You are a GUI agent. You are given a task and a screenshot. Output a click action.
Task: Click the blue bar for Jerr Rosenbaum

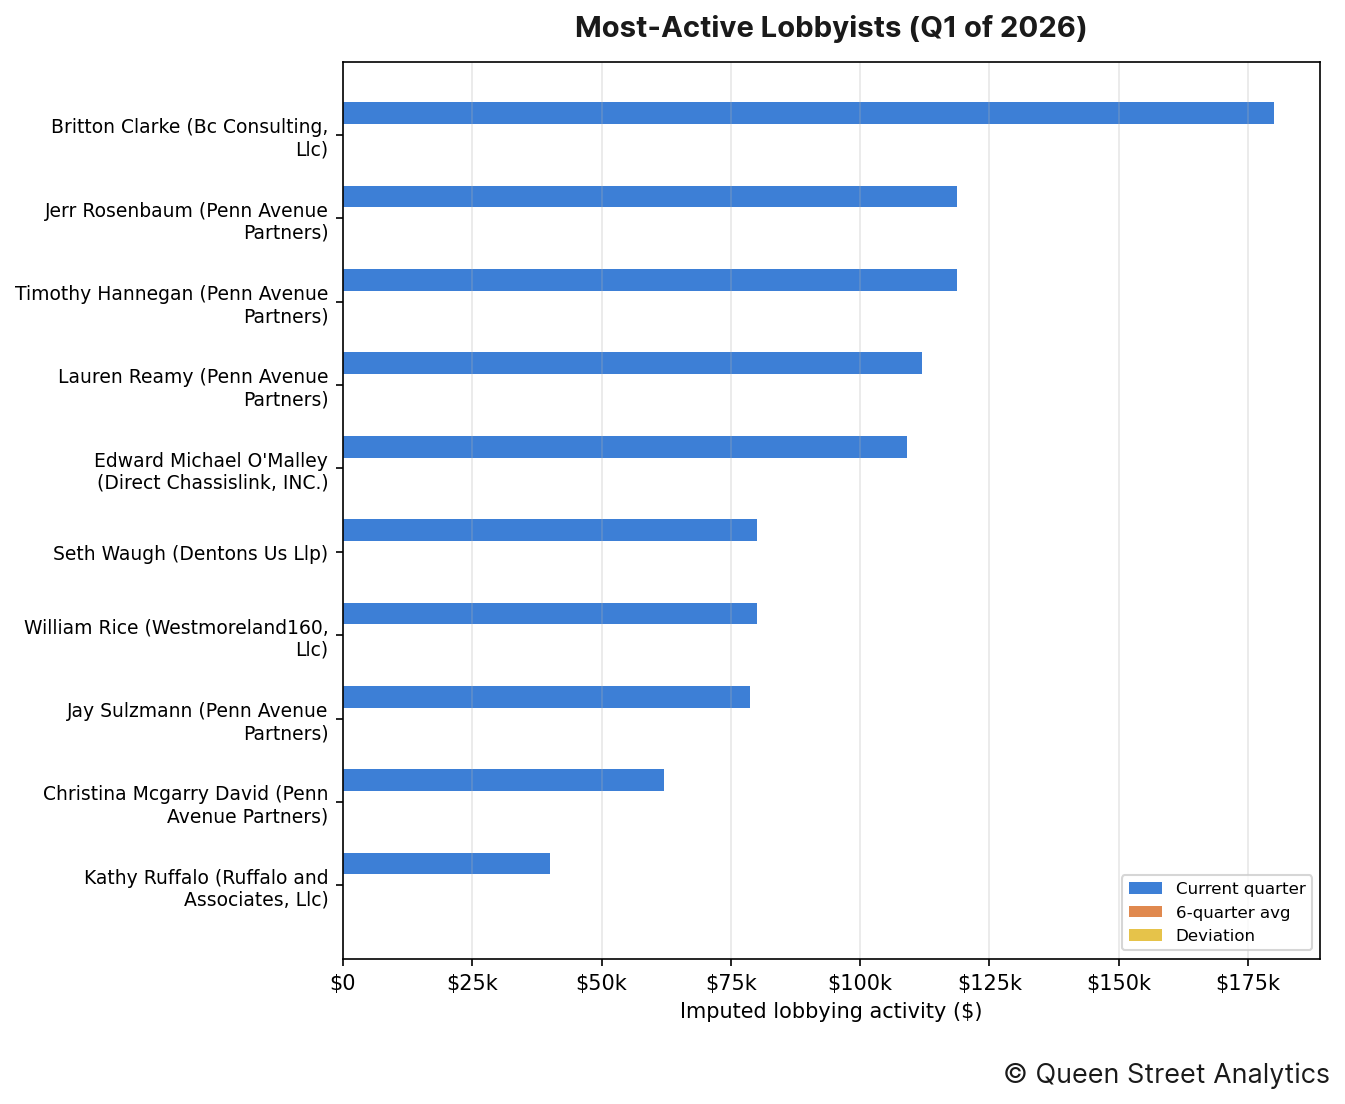650,196
